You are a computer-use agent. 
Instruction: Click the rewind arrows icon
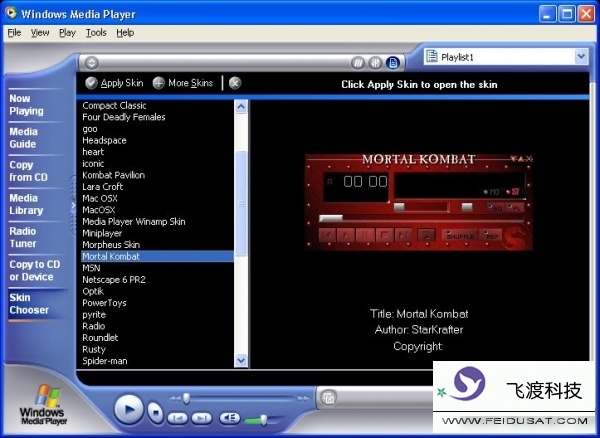(175, 399)
